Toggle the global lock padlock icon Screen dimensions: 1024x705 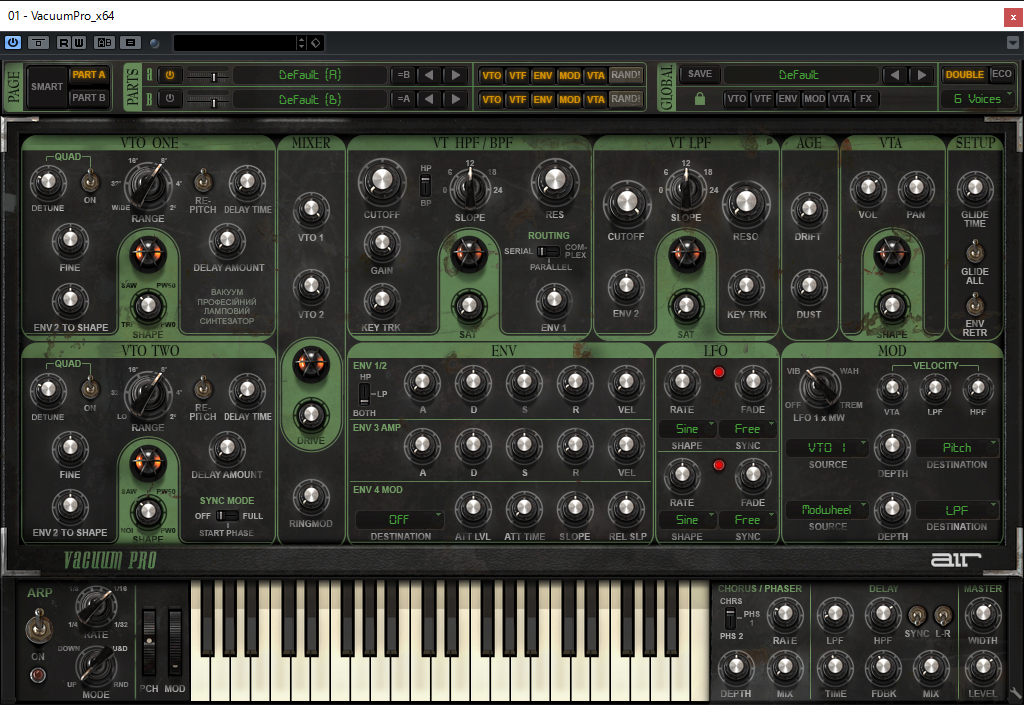699,99
